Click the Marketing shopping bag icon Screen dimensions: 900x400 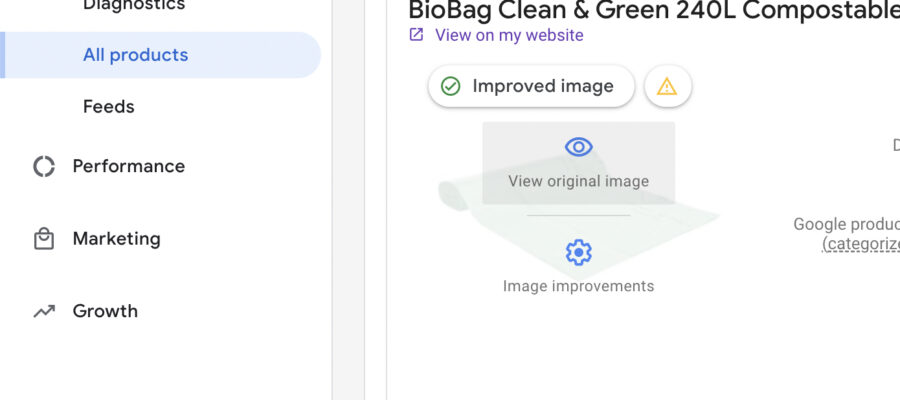tap(44, 239)
